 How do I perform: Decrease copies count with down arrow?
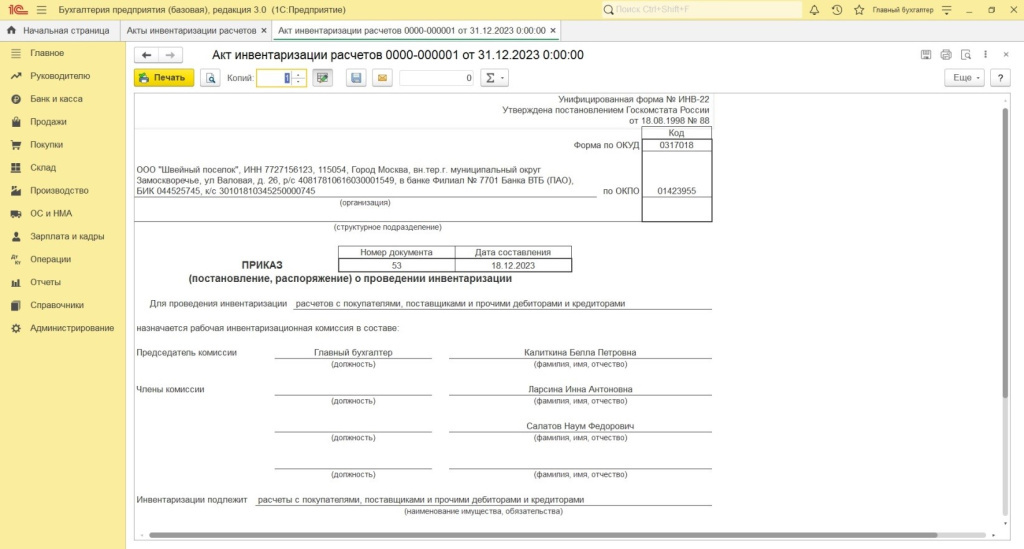click(298, 82)
